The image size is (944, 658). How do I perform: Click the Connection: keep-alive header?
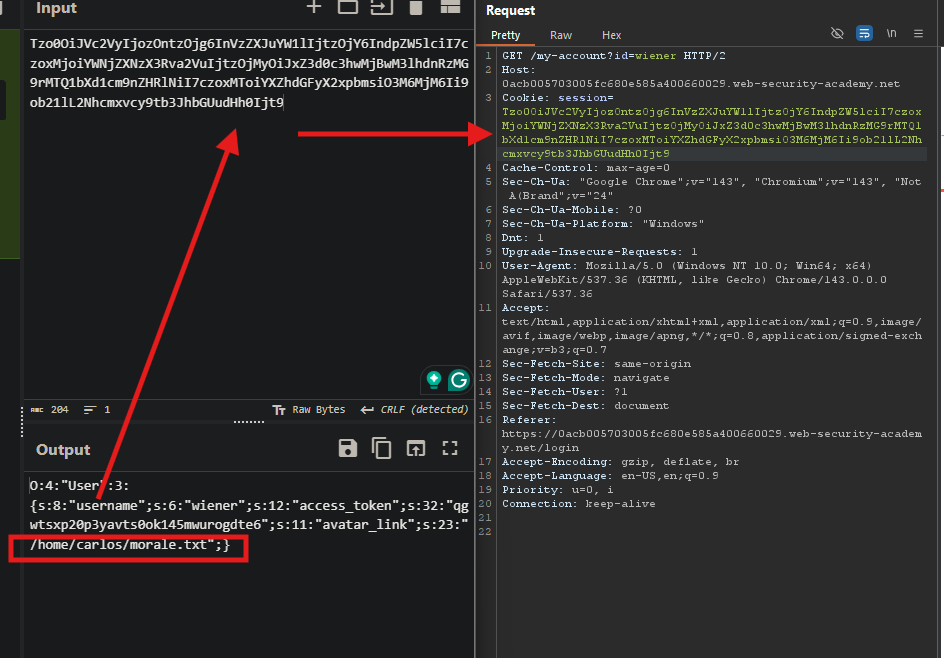click(x=579, y=503)
